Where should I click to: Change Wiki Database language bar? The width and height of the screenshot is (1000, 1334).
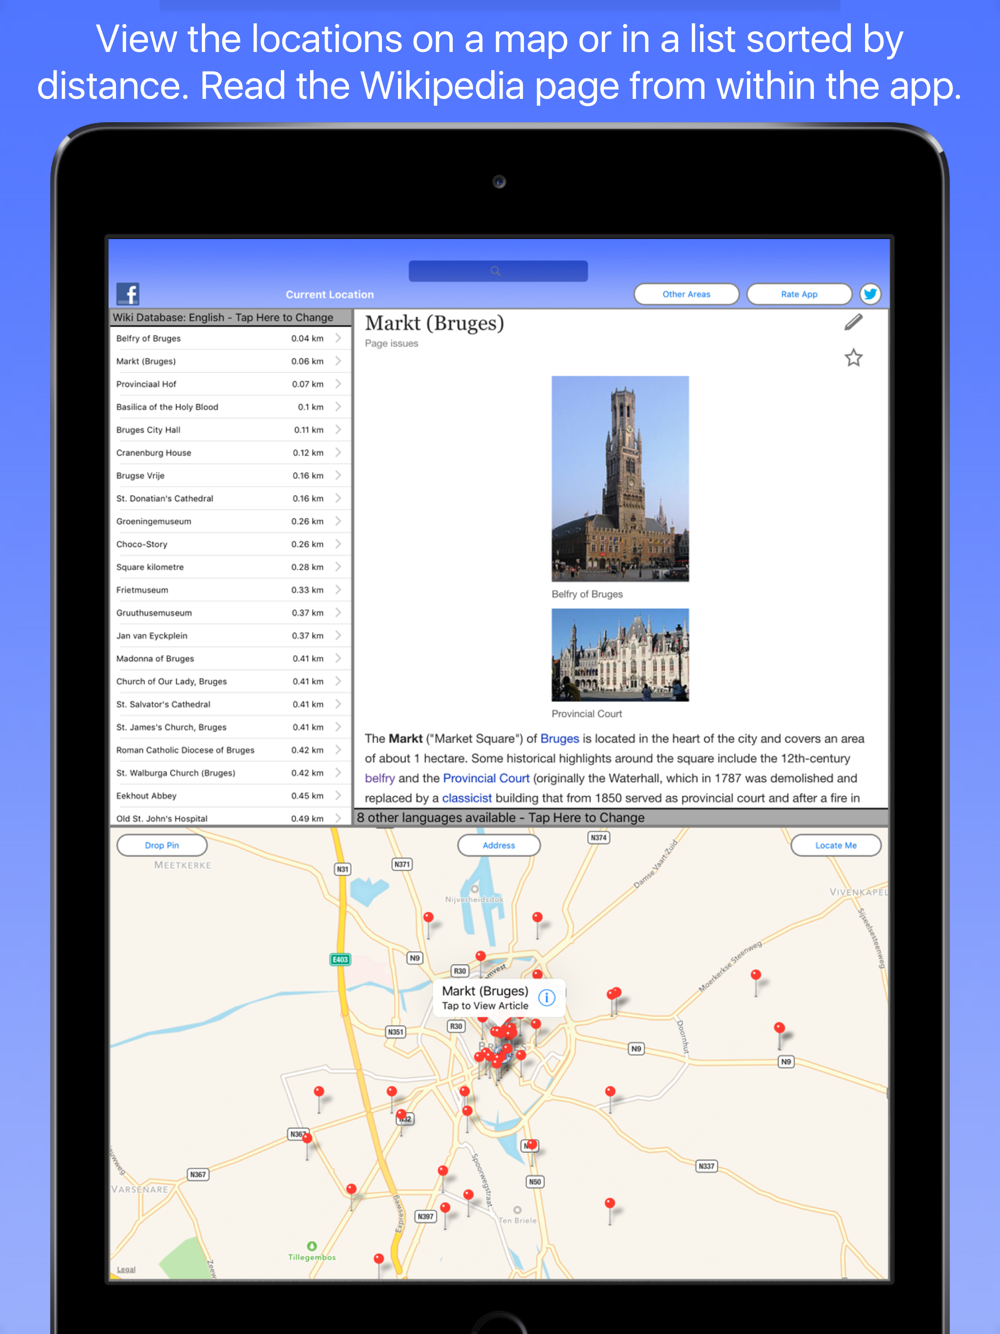pyautogui.click(x=230, y=317)
